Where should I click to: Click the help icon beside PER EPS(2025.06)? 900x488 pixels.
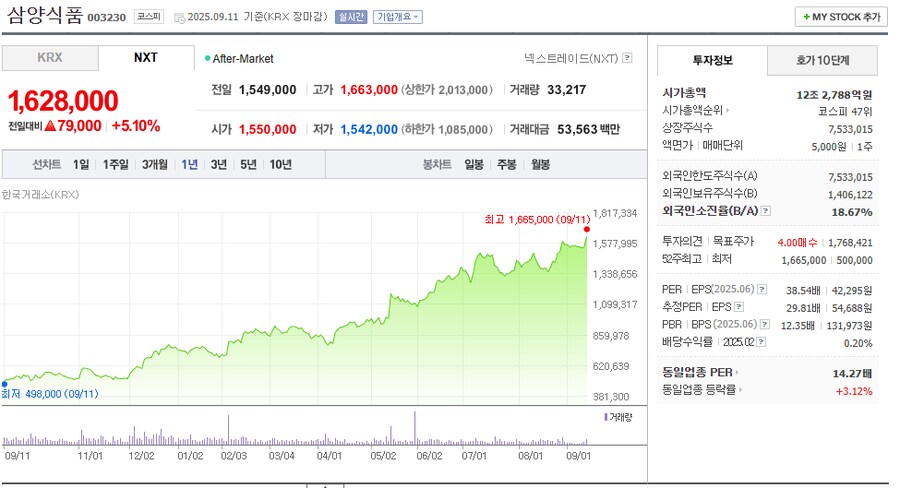coord(762,289)
